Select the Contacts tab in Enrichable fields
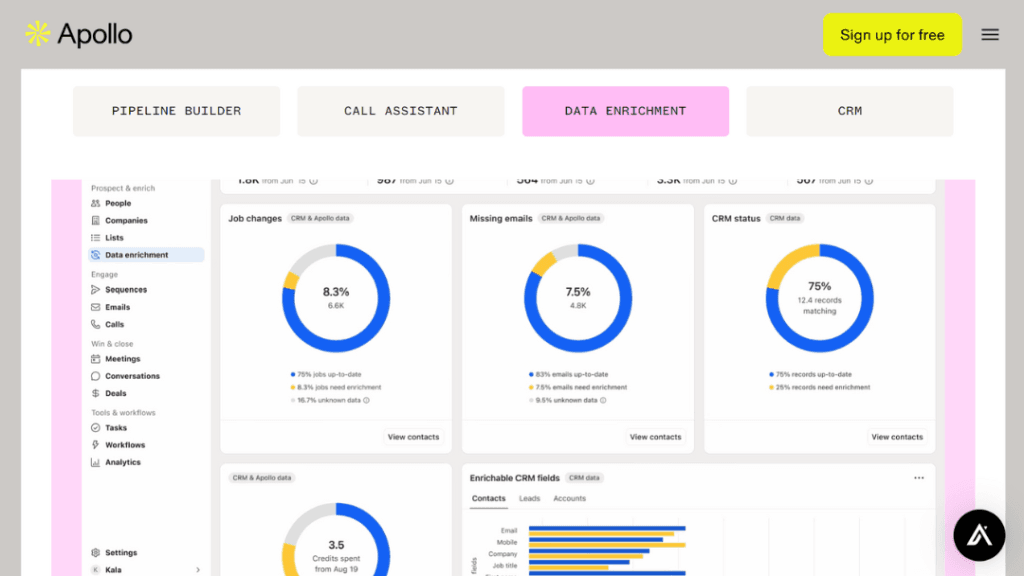 click(488, 499)
